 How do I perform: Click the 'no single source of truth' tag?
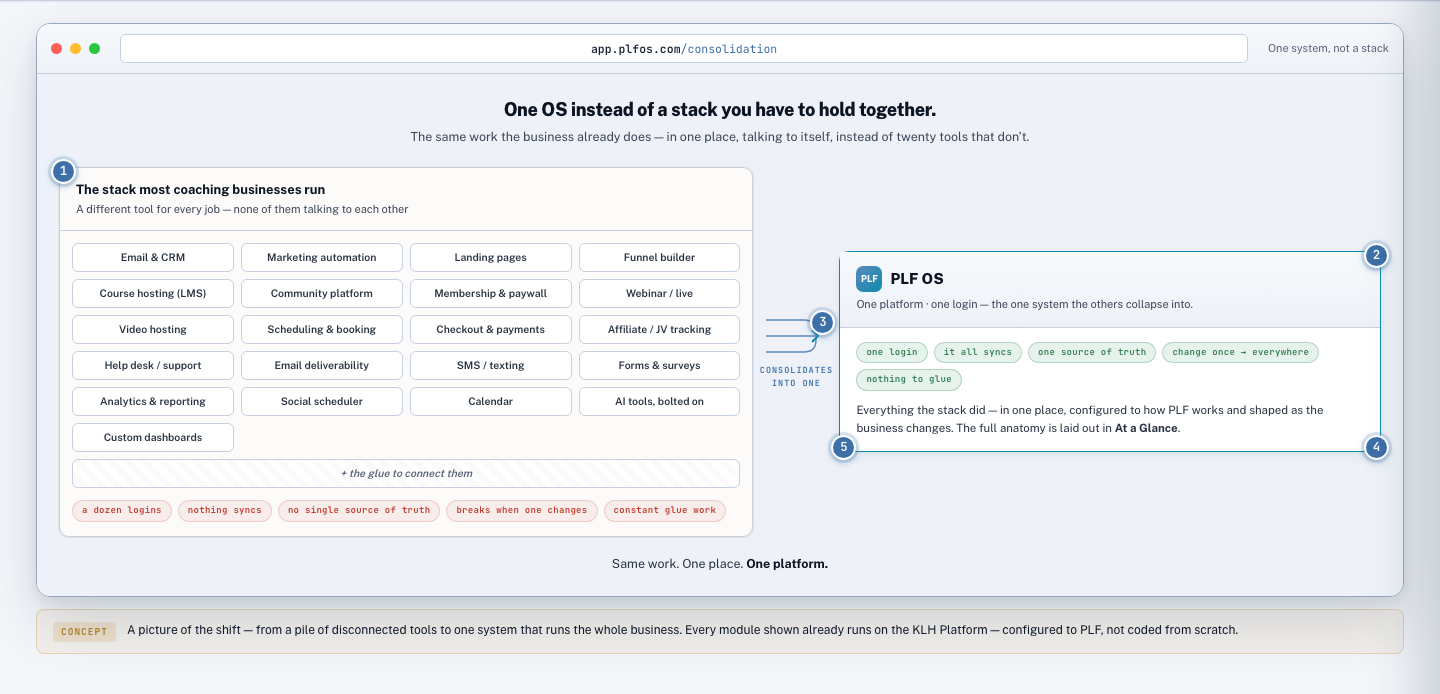[359, 510]
